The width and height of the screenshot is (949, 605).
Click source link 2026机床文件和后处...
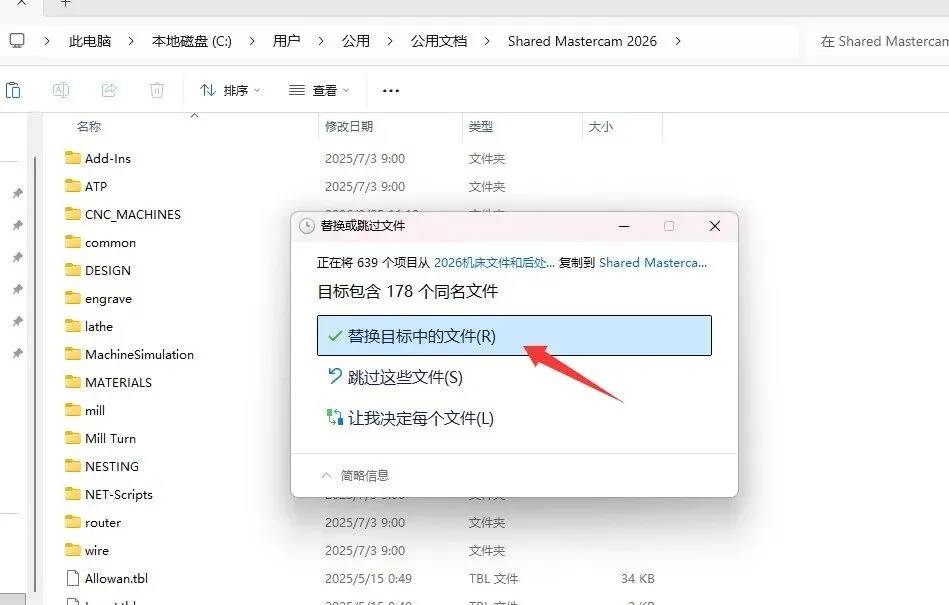pyautogui.click(x=494, y=263)
